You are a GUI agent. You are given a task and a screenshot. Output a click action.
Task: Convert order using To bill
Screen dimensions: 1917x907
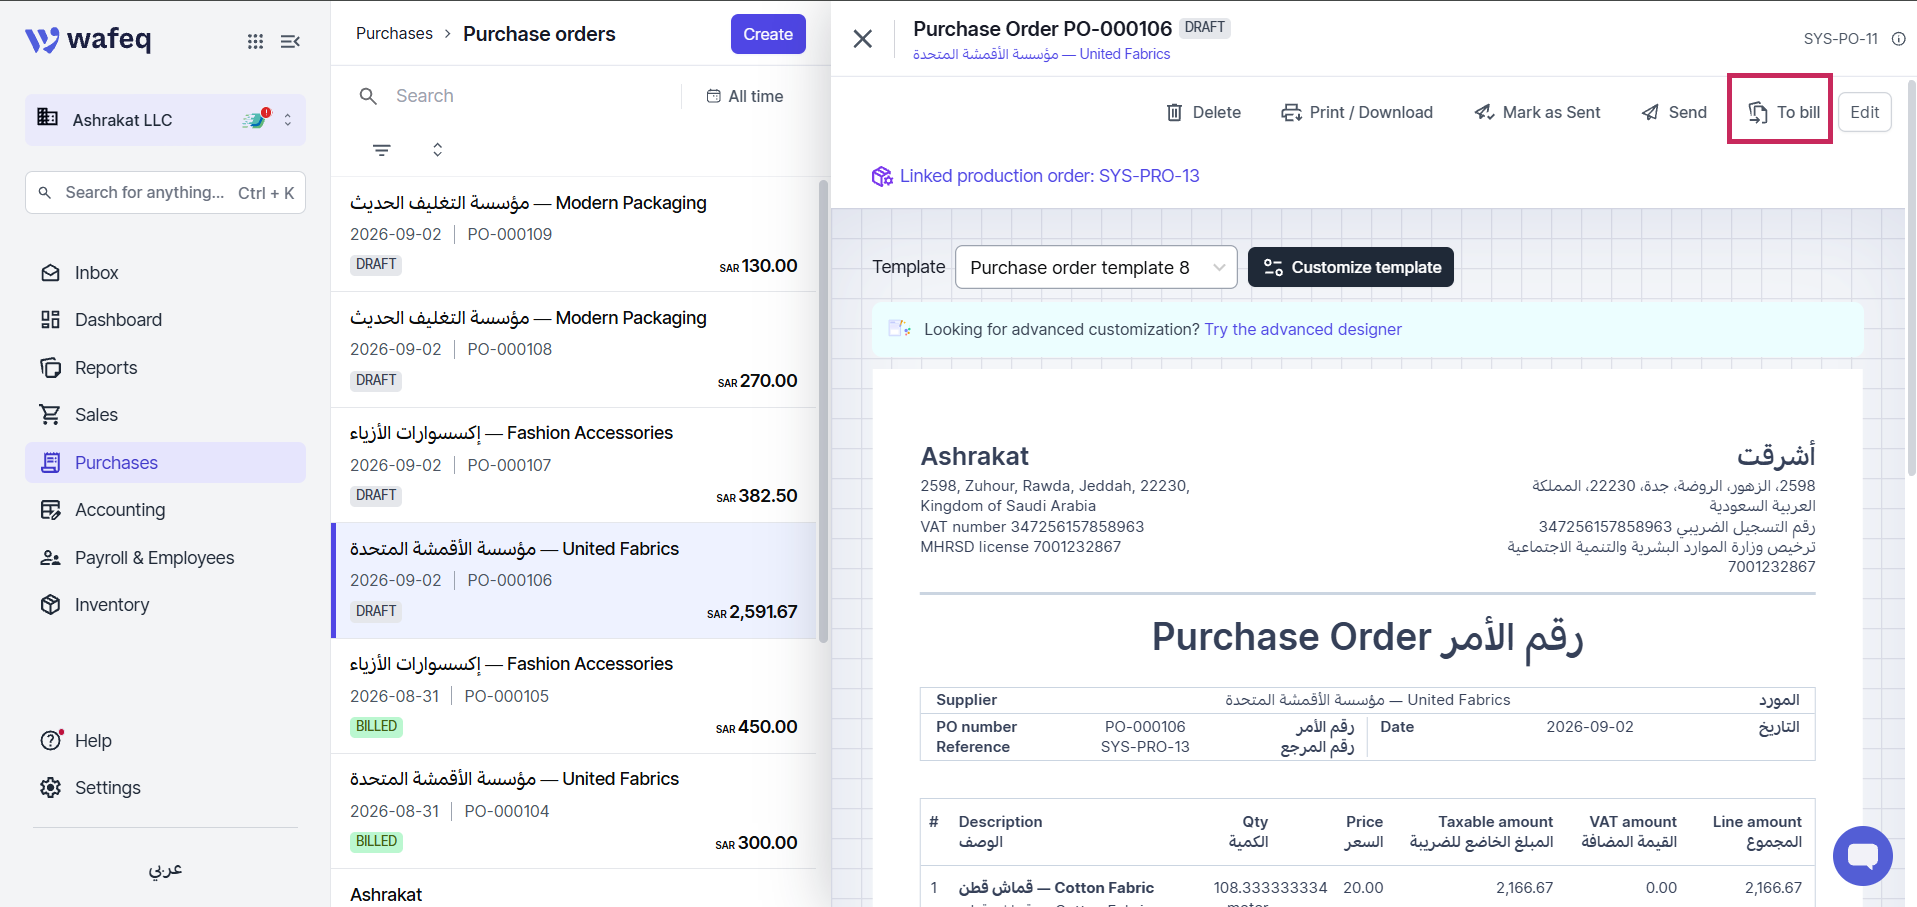coord(1784,112)
